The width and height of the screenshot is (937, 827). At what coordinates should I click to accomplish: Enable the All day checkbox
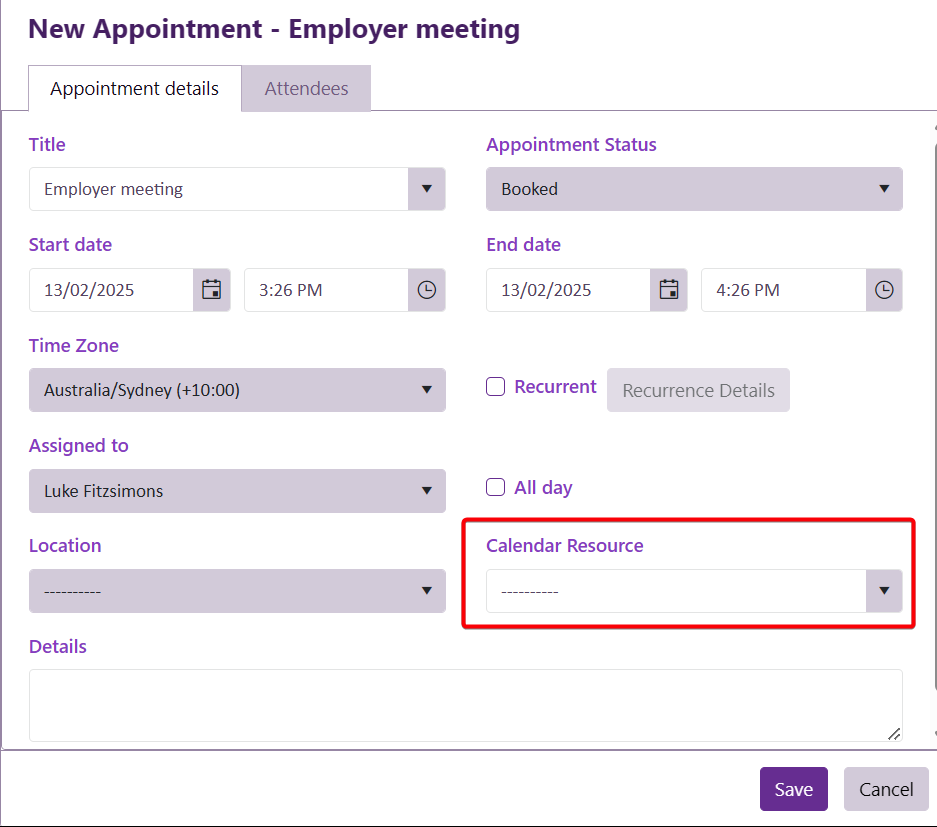[x=496, y=488]
